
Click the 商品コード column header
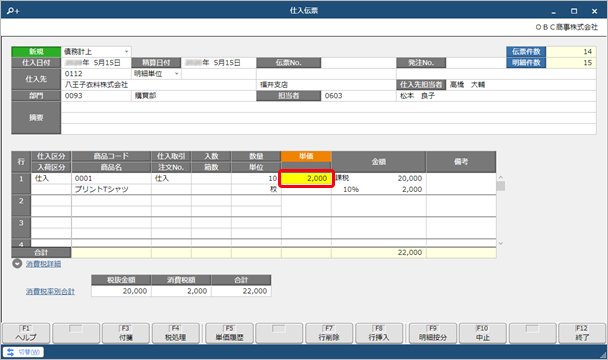(111, 156)
